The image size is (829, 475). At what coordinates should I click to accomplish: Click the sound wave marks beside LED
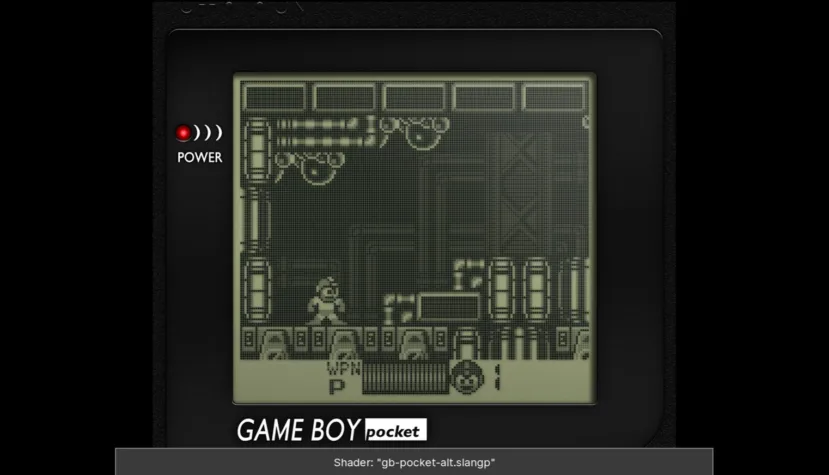click(x=208, y=132)
